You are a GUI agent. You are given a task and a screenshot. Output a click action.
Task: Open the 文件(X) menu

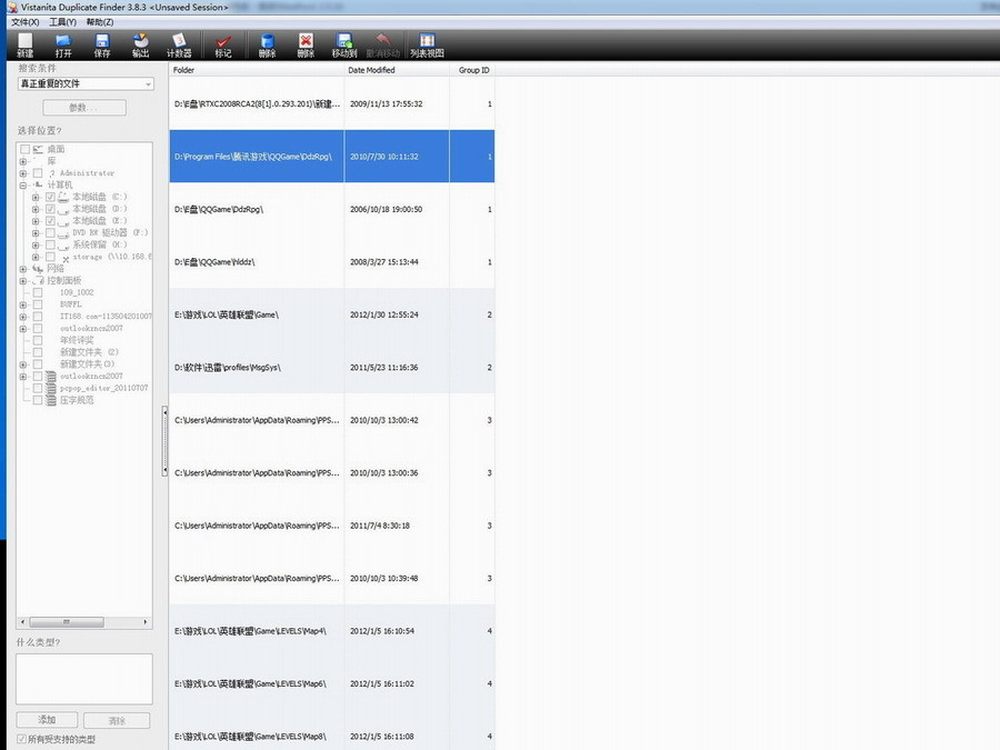point(25,21)
